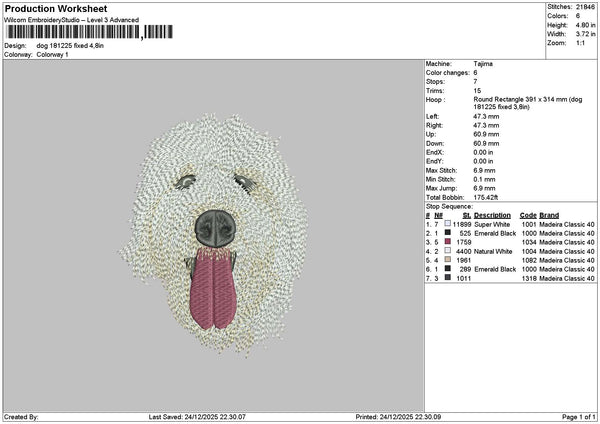The height and width of the screenshot is (424, 600).
Task: Click the barcode under the worksheet title
Action: [x=90, y=32]
